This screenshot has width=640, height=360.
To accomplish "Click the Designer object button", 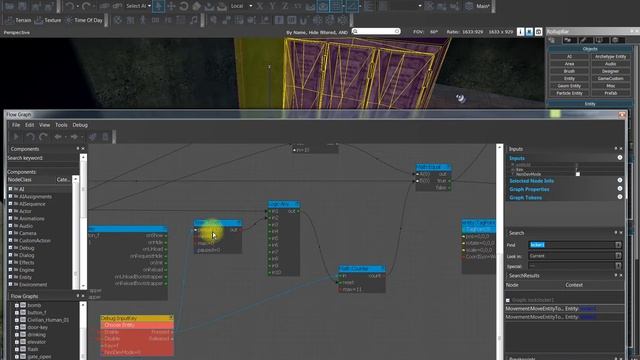I will point(610,71).
